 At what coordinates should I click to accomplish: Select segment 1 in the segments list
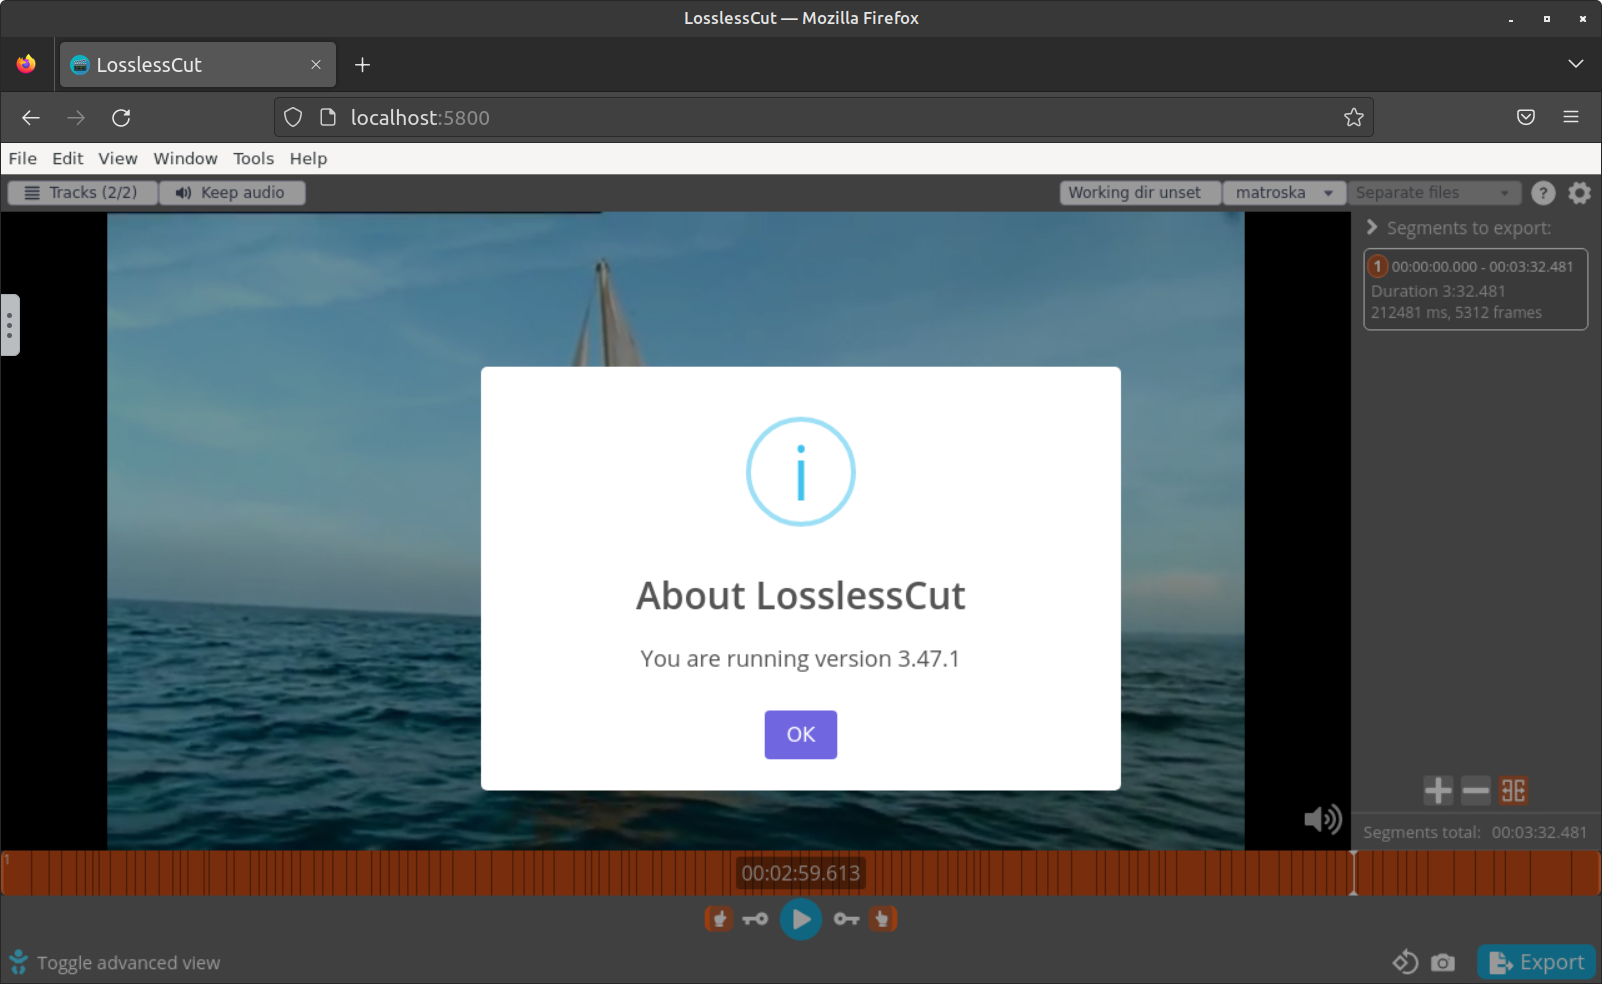1476,288
